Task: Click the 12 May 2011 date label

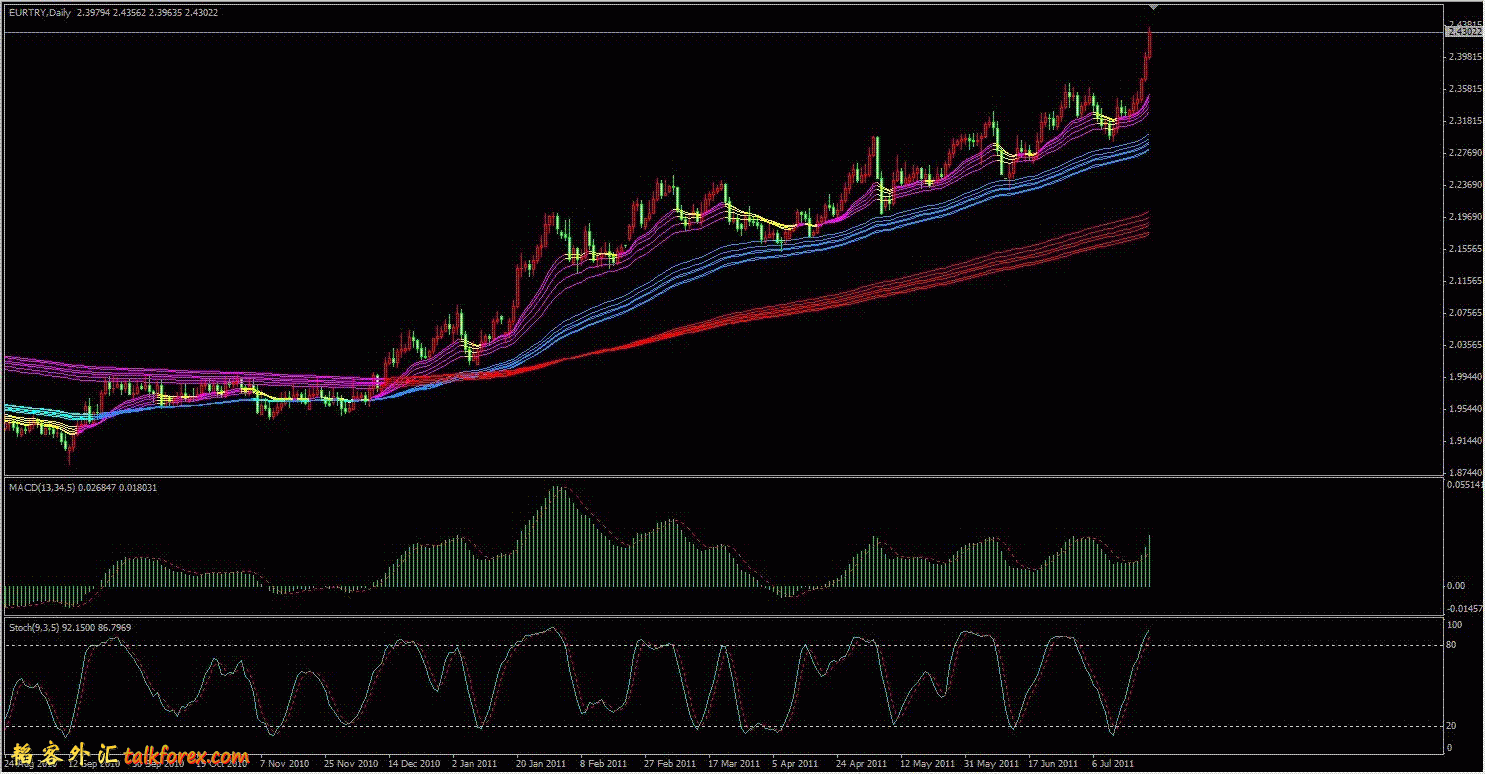Action: coord(926,763)
